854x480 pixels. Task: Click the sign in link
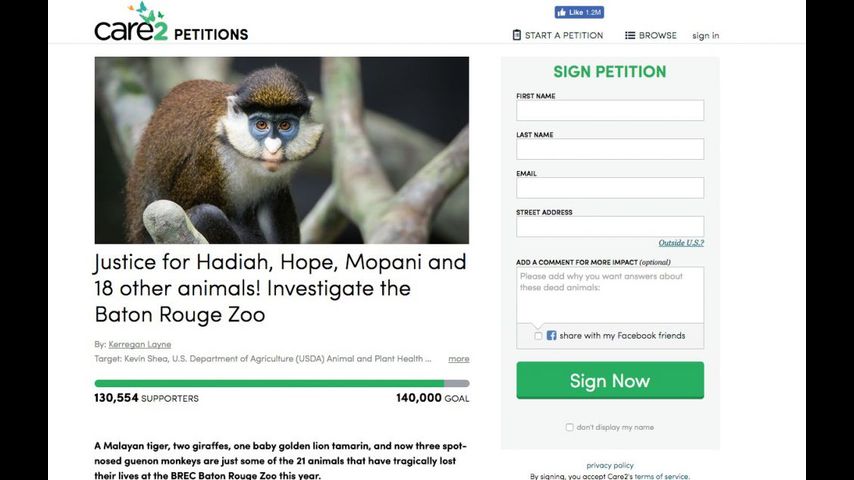[x=705, y=35]
